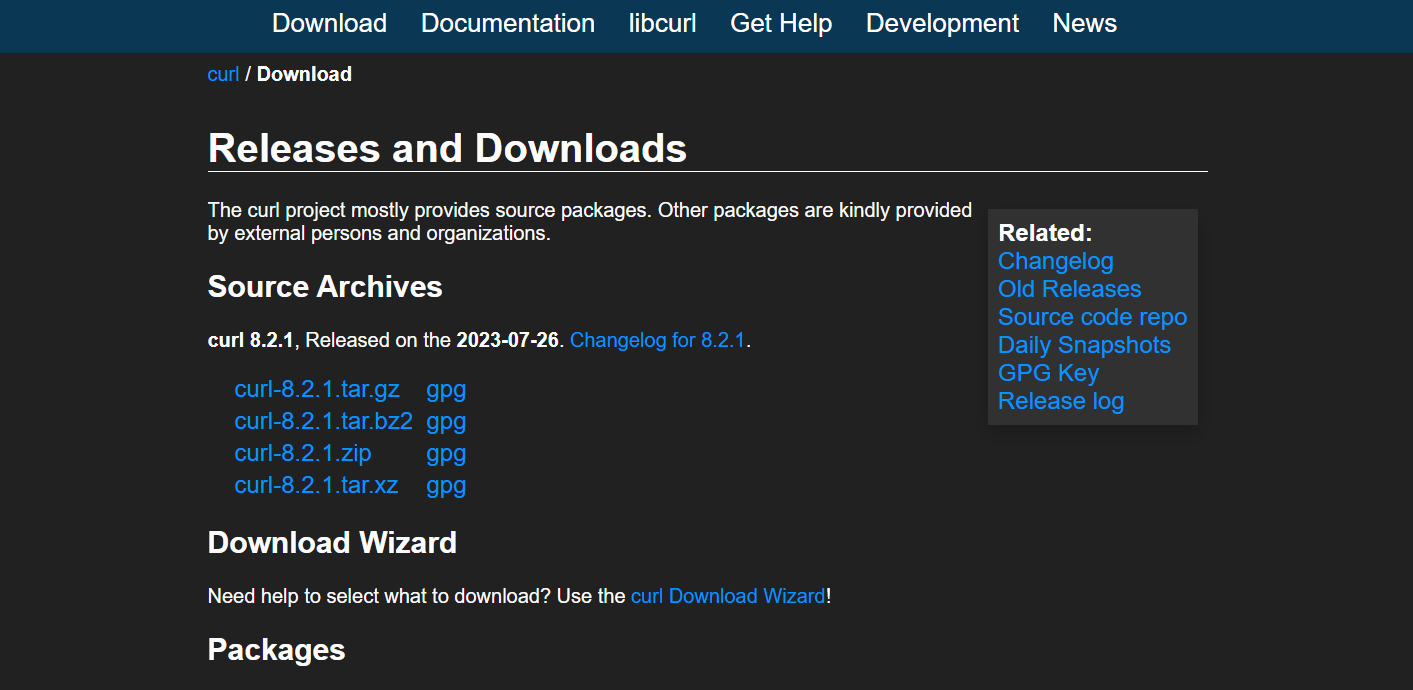This screenshot has width=1413, height=690.
Task: Open the Release log link
Action: coord(1061,401)
